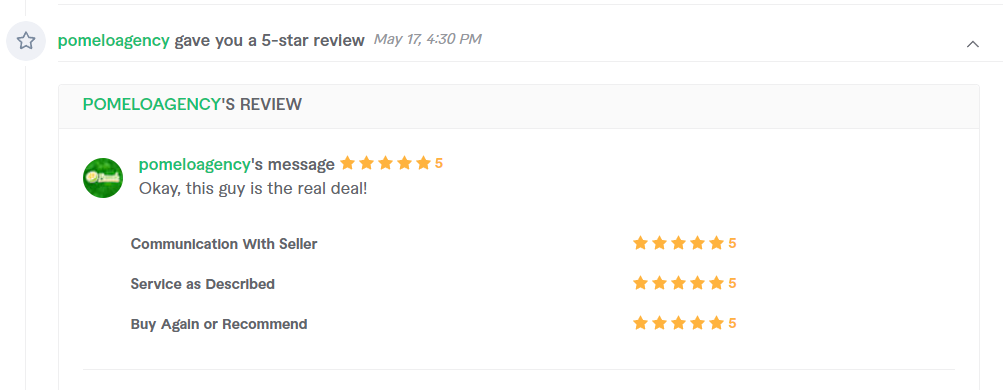The image size is (1003, 390).
Task: Select the 'Service as Described' label
Action: (x=203, y=284)
